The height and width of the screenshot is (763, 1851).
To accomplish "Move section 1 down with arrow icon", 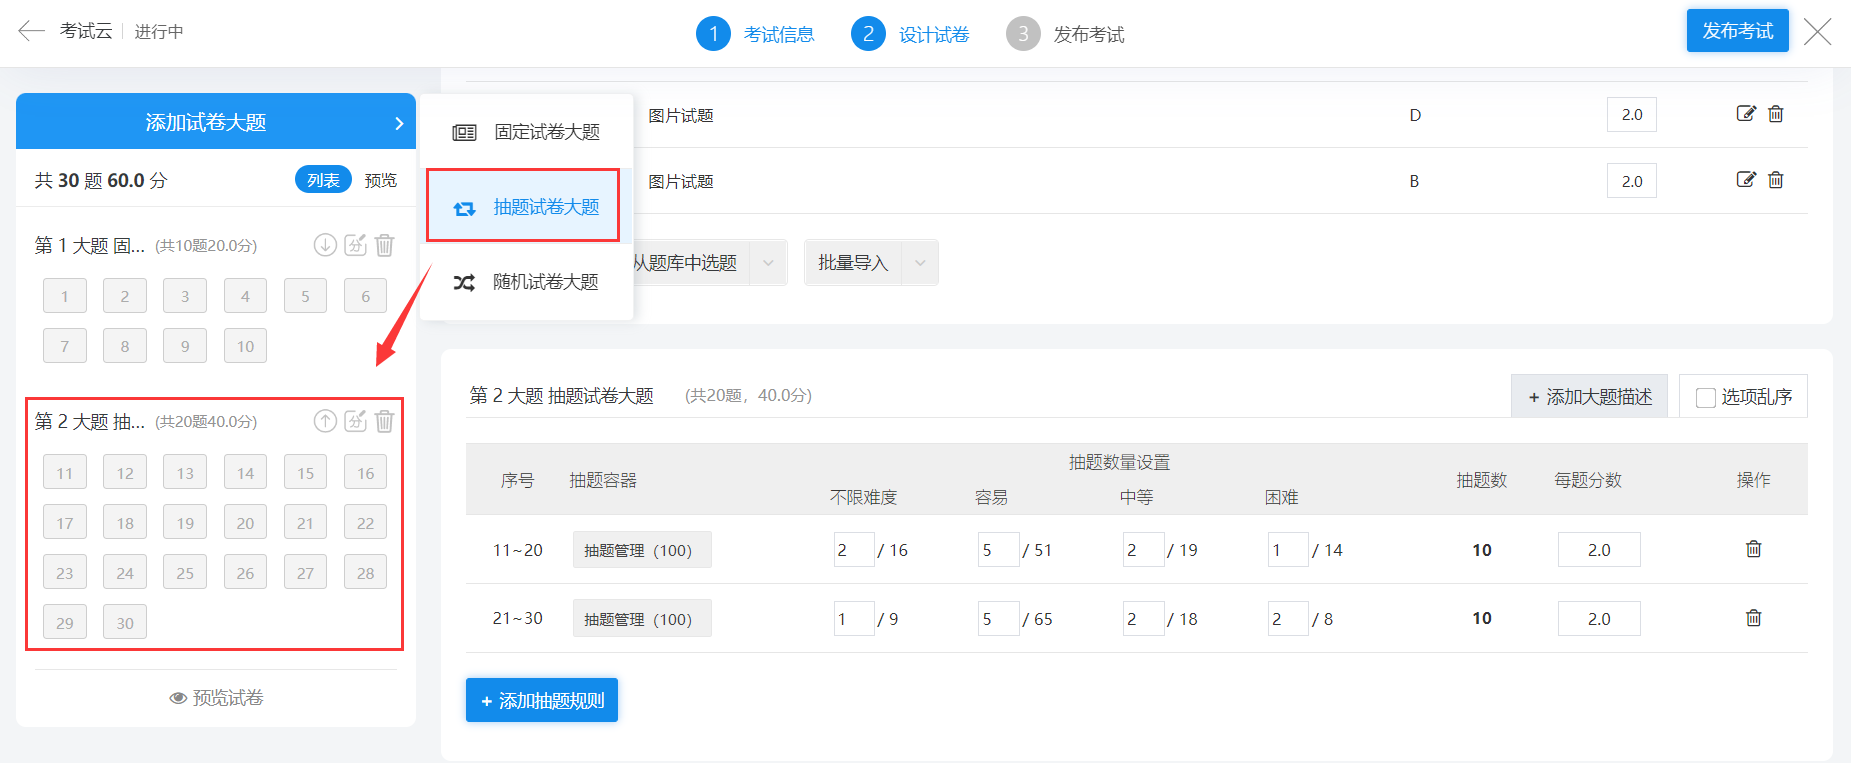I will click(x=325, y=245).
